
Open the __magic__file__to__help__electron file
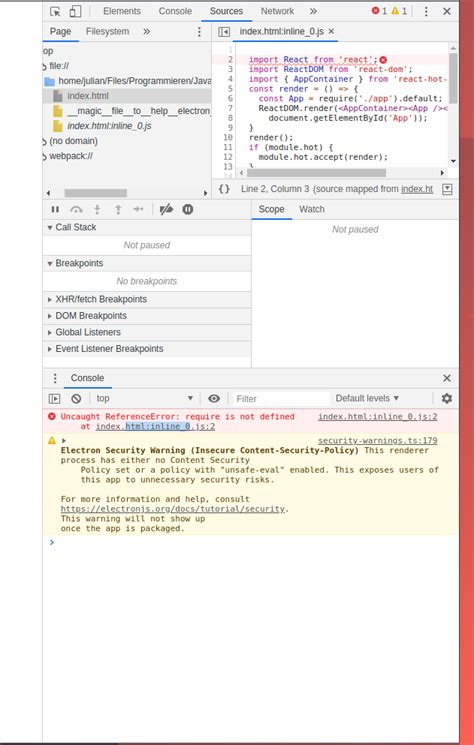132,111
